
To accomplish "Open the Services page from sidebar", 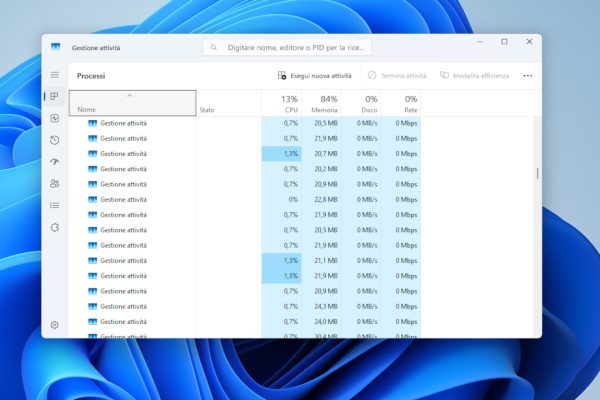I will [x=55, y=227].
